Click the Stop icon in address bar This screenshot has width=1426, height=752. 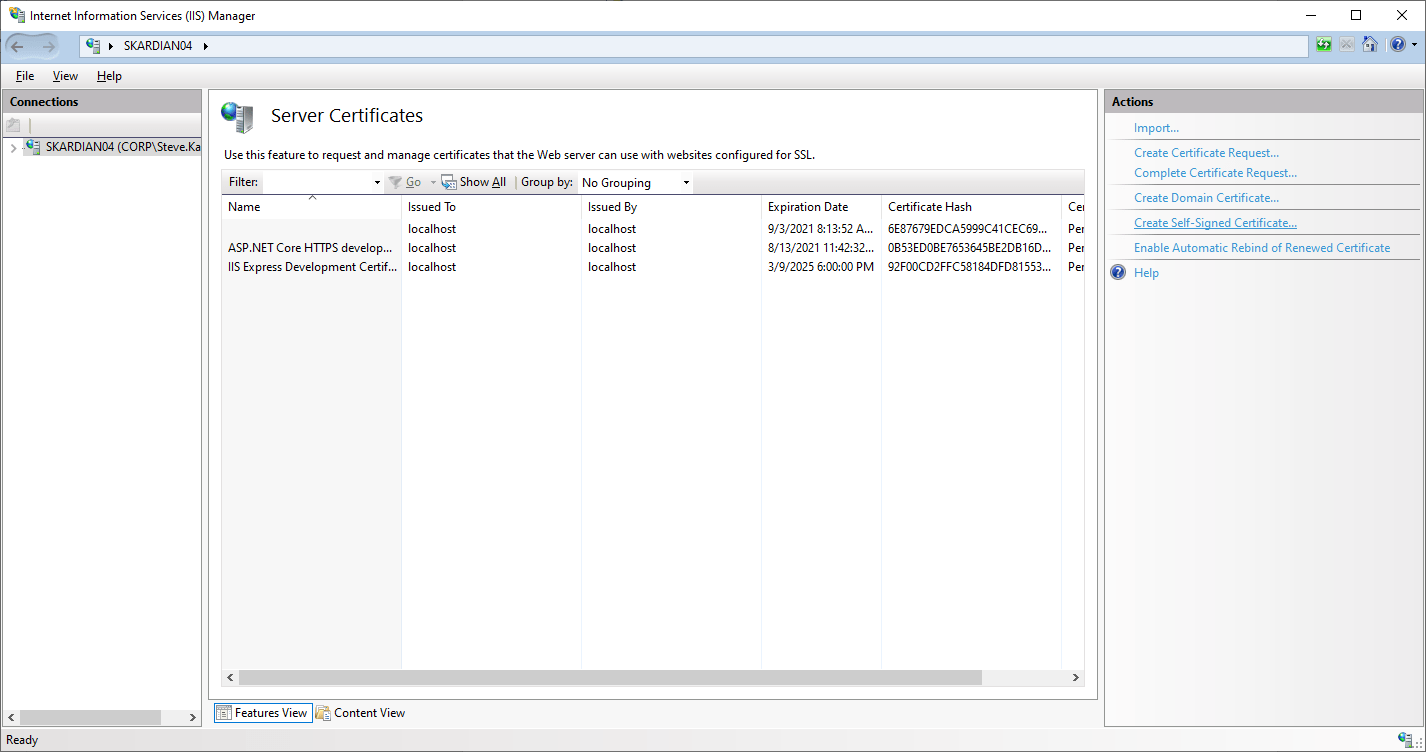point(1347,45)
